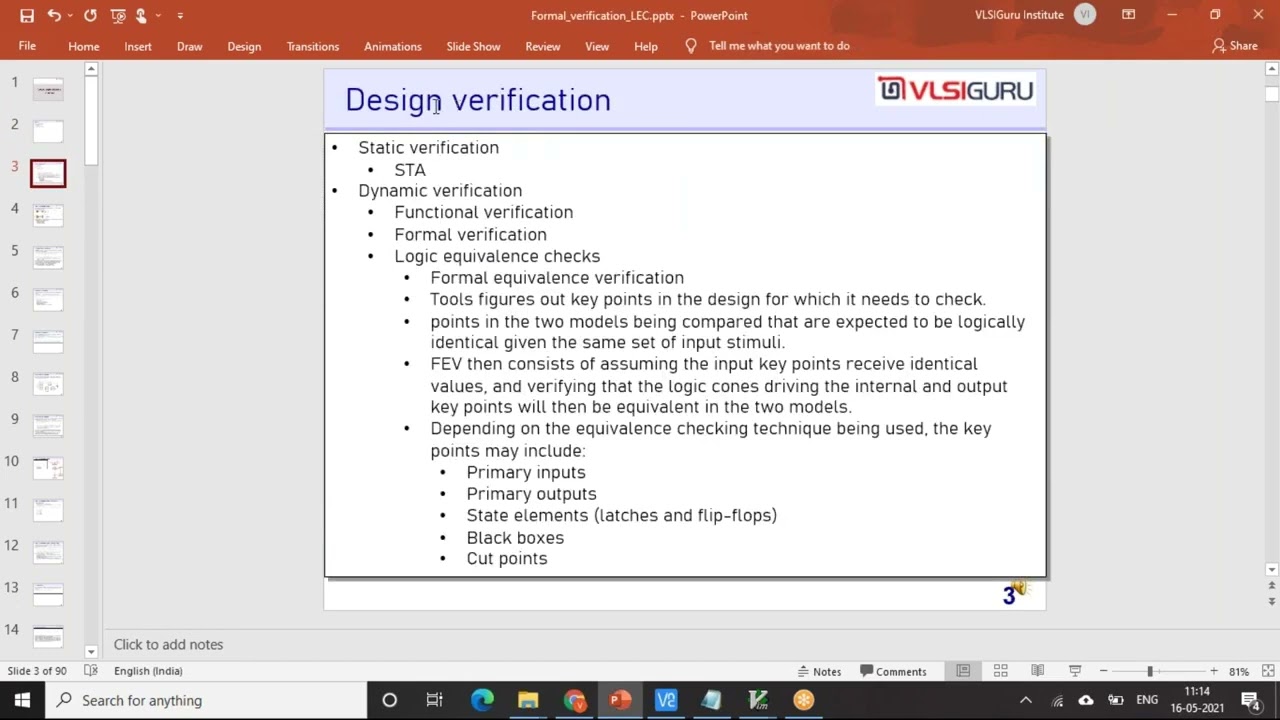Start Slide Show from status bar icon
This screenshot has width=1280, height=720.
(x=1075, y=671)
